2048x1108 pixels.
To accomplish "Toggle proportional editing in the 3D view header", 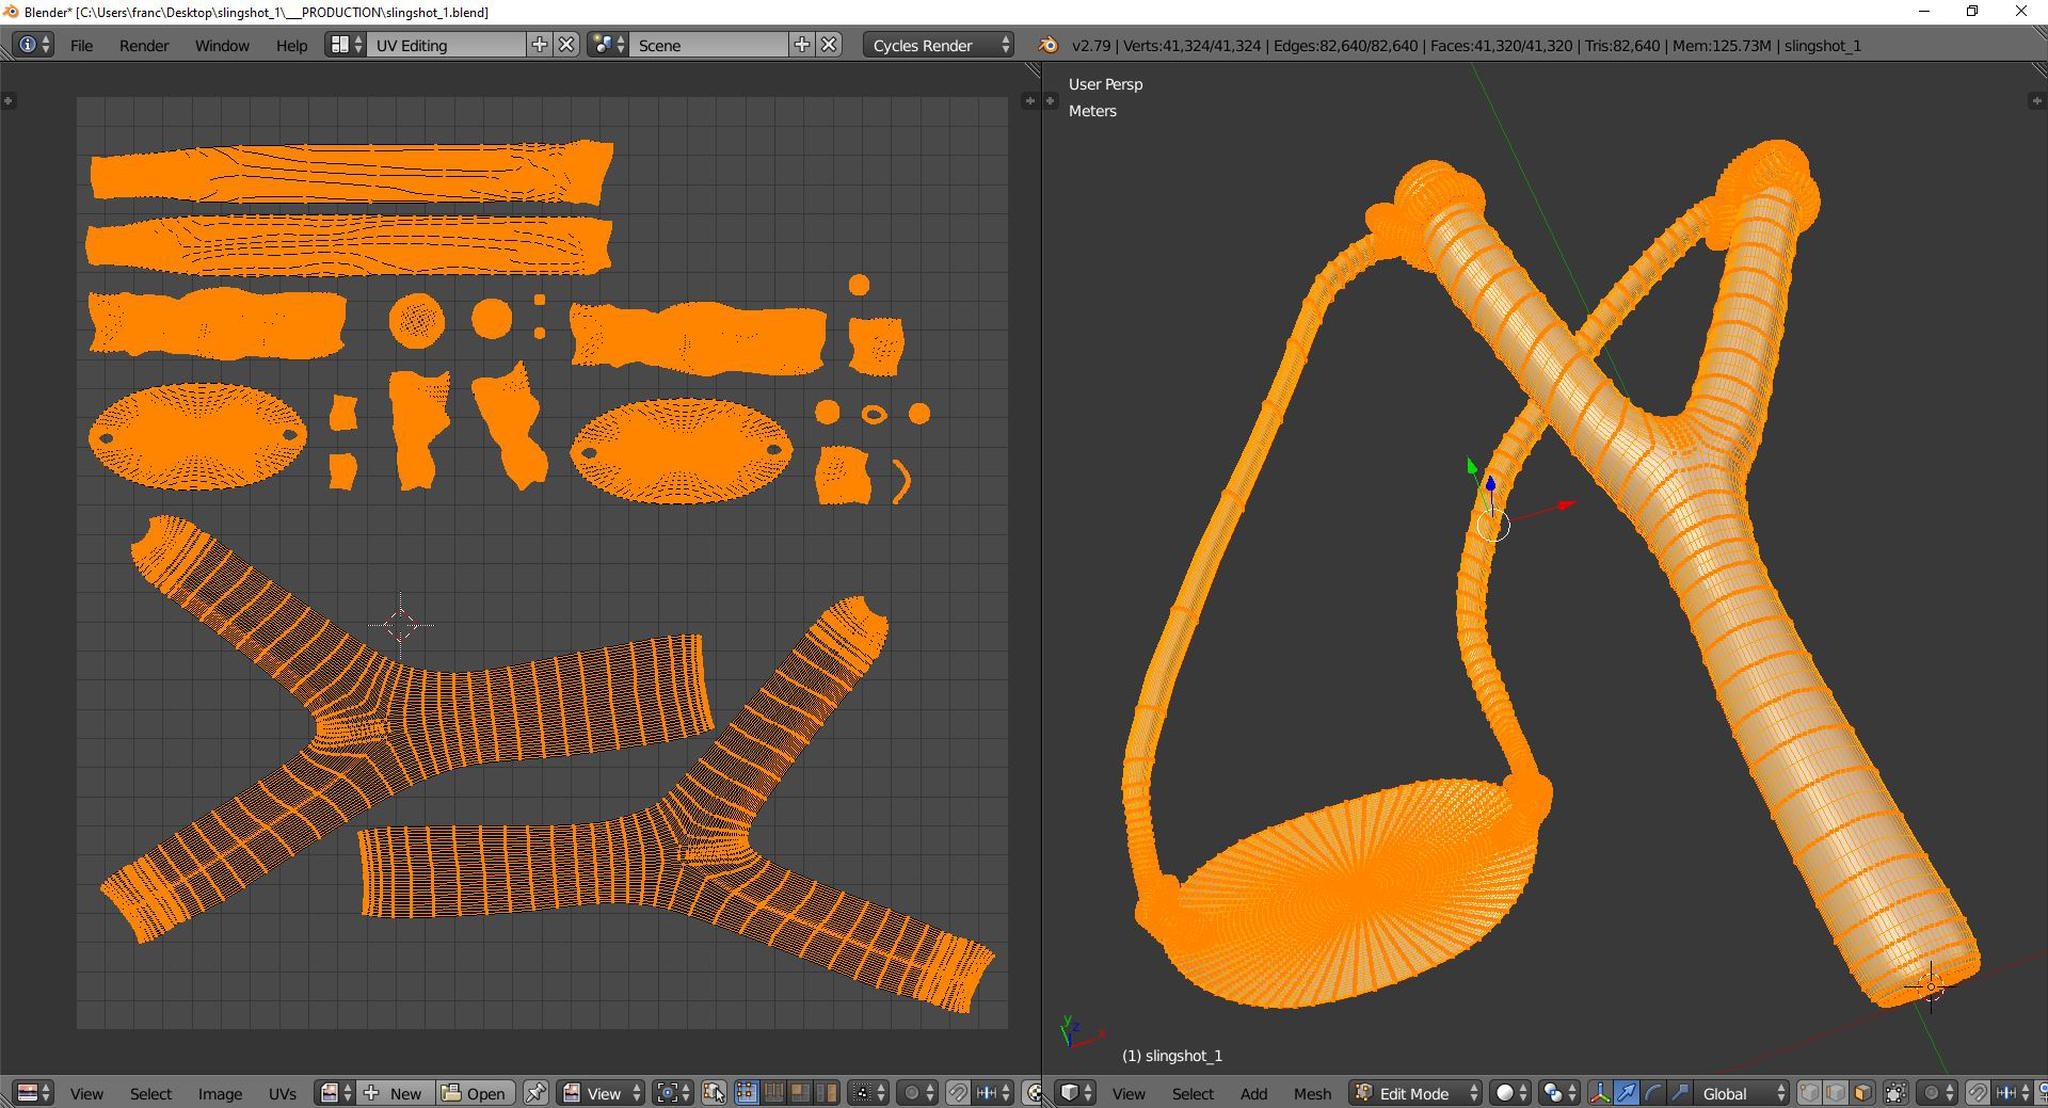I will [x=1931, y=1093].
